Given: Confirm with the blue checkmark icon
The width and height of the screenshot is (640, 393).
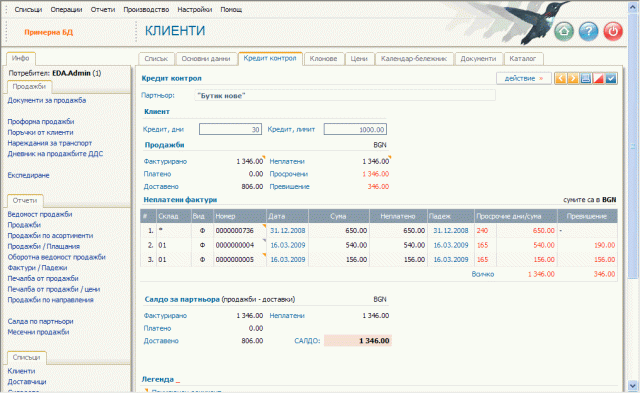Looking at the screenshot, I should [x=611, y=78].
